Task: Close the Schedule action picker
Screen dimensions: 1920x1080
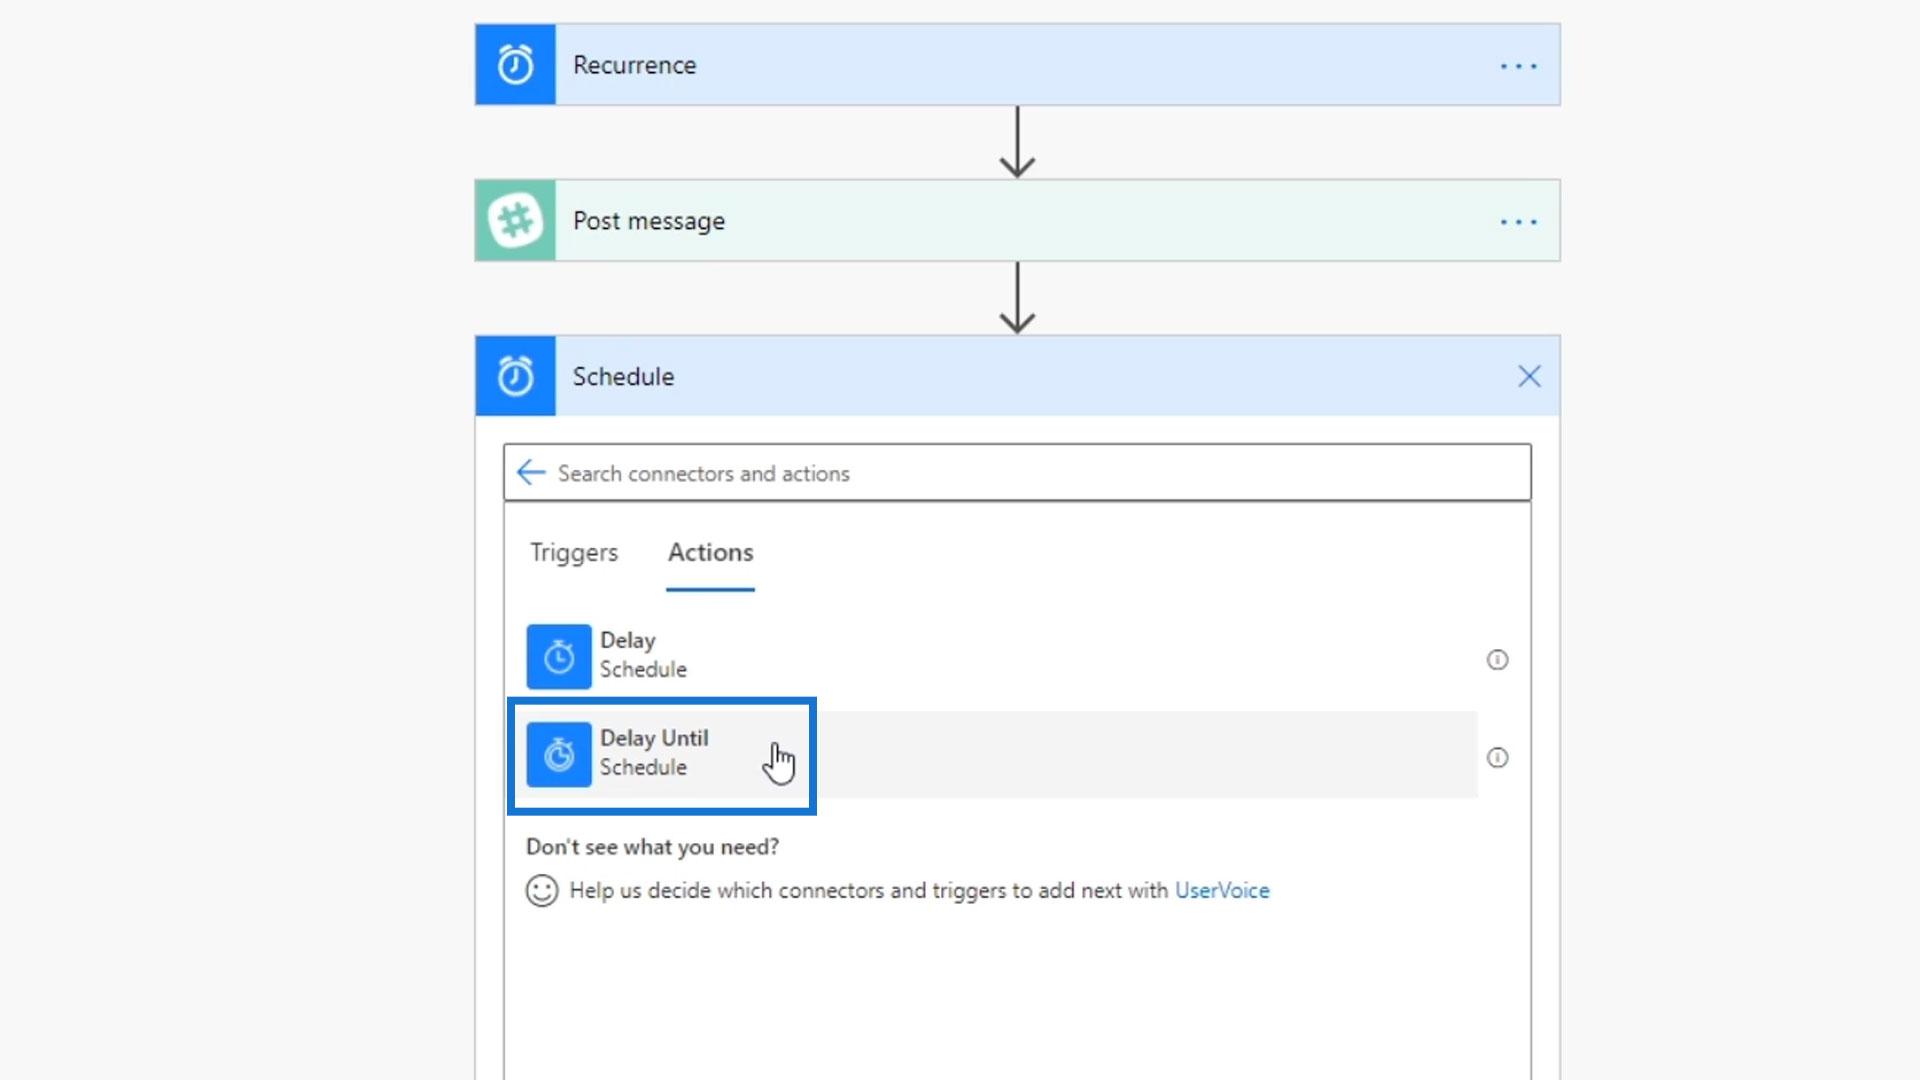Action: (x=1529, y=377)
